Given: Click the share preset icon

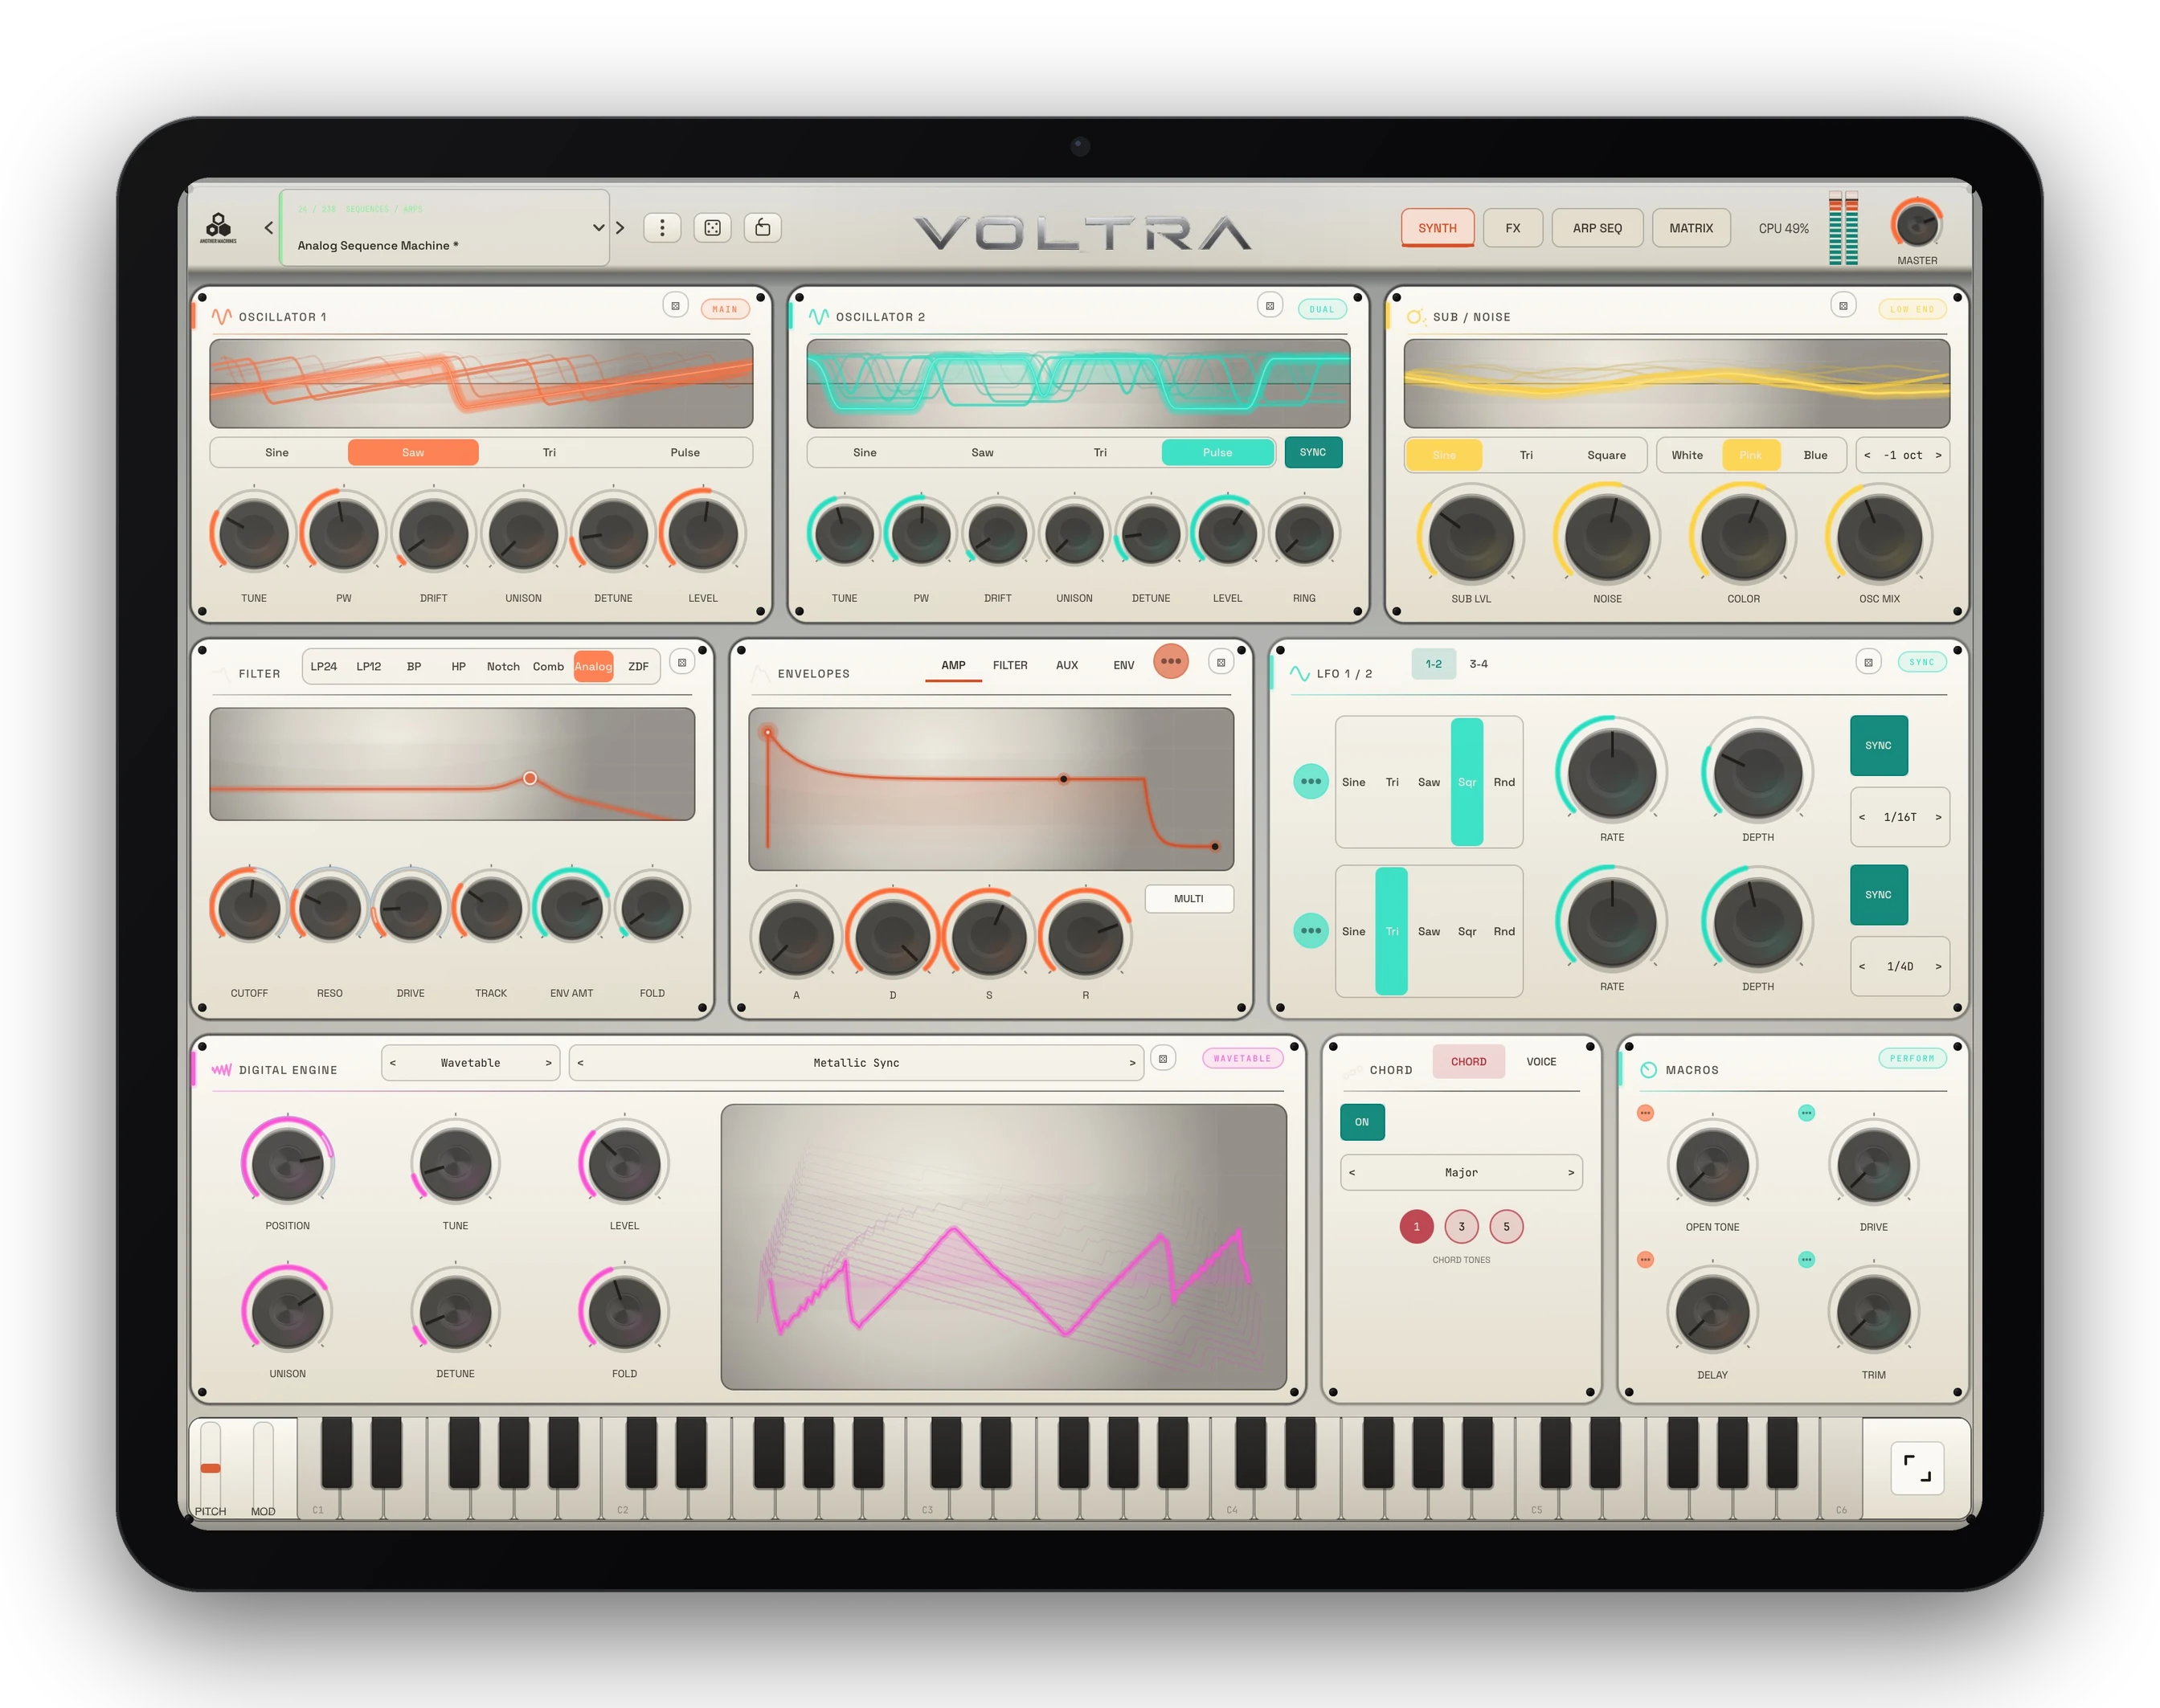Looking at the screenshot, I should click(x=762, y=228).
